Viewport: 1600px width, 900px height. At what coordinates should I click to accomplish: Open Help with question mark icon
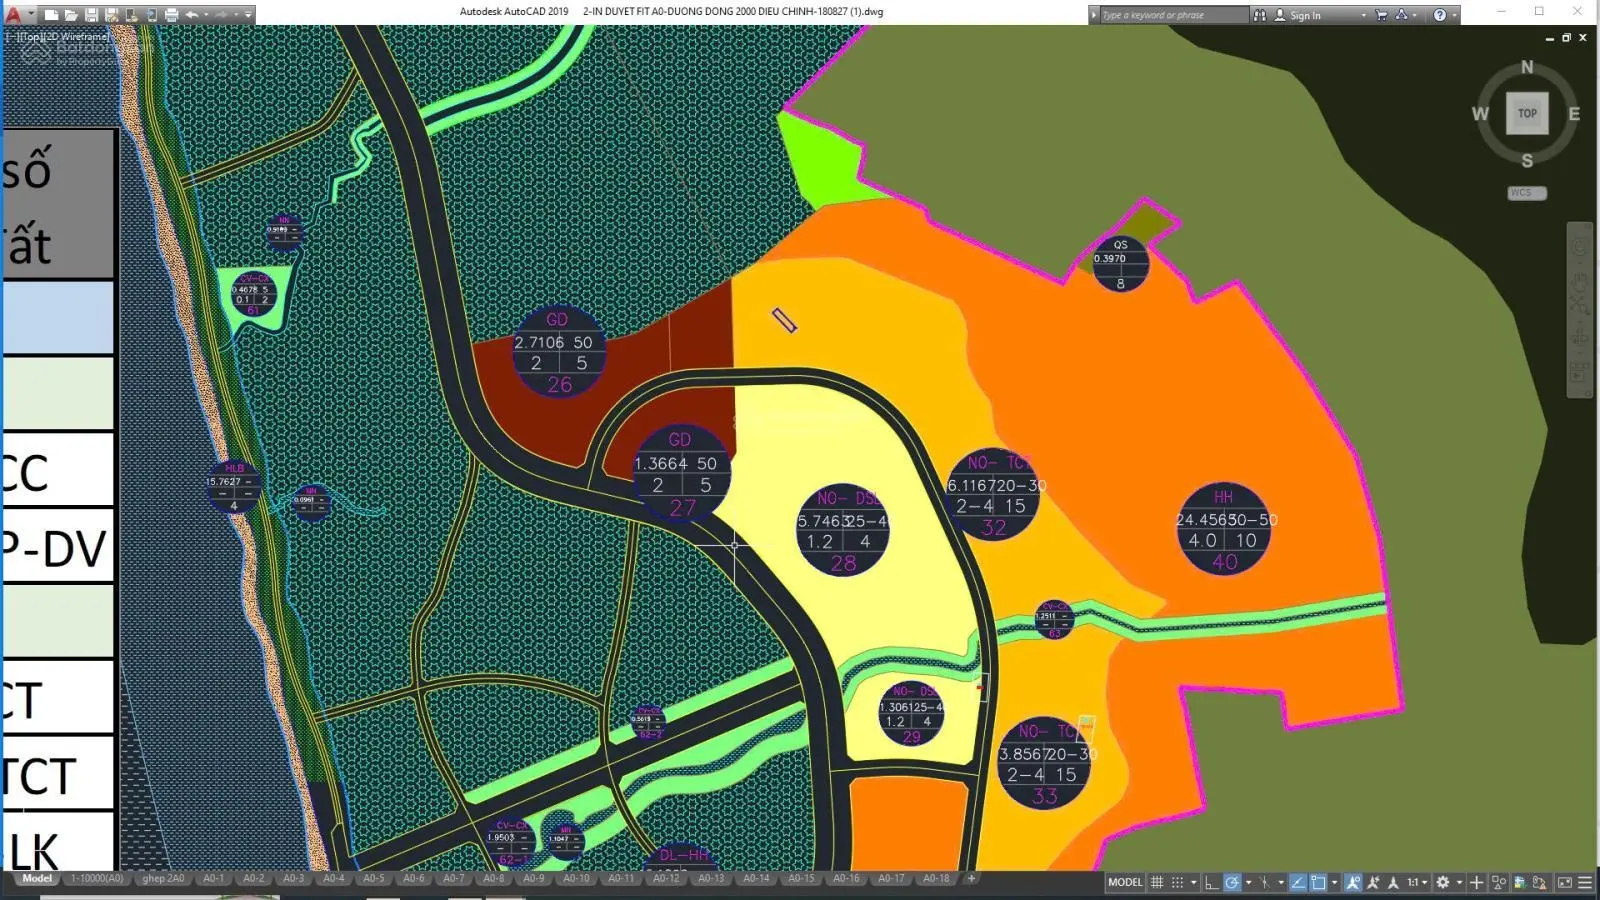(1439, 15)
